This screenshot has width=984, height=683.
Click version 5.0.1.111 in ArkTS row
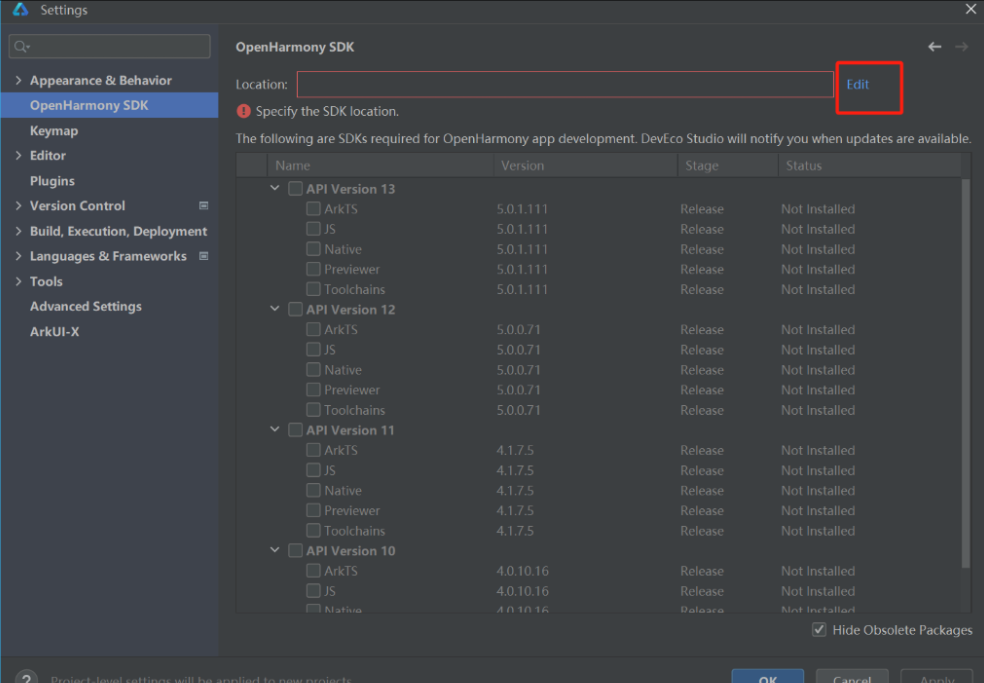point(522,209)
